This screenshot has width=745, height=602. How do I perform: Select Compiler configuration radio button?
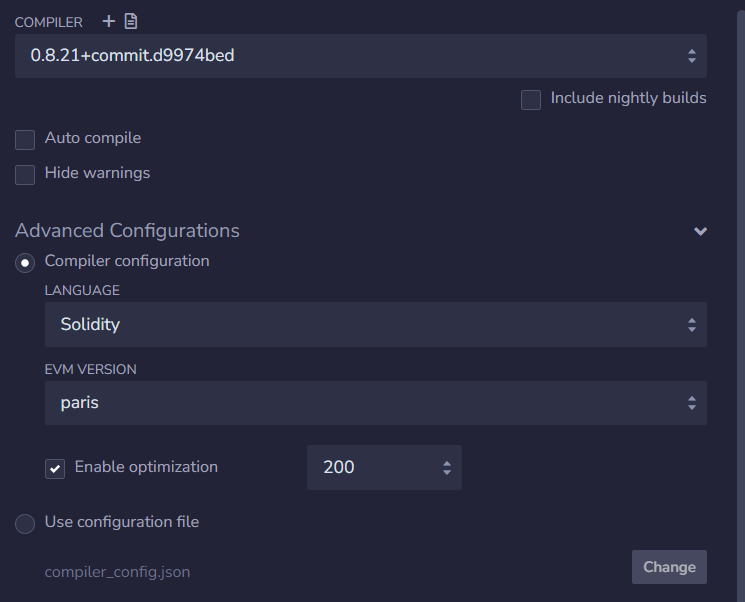point(25,263)
